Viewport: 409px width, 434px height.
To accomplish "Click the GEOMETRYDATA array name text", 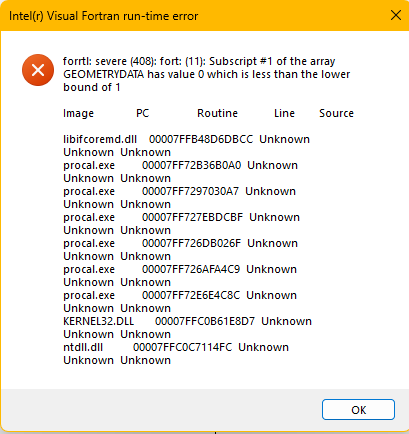I will 104,74.
